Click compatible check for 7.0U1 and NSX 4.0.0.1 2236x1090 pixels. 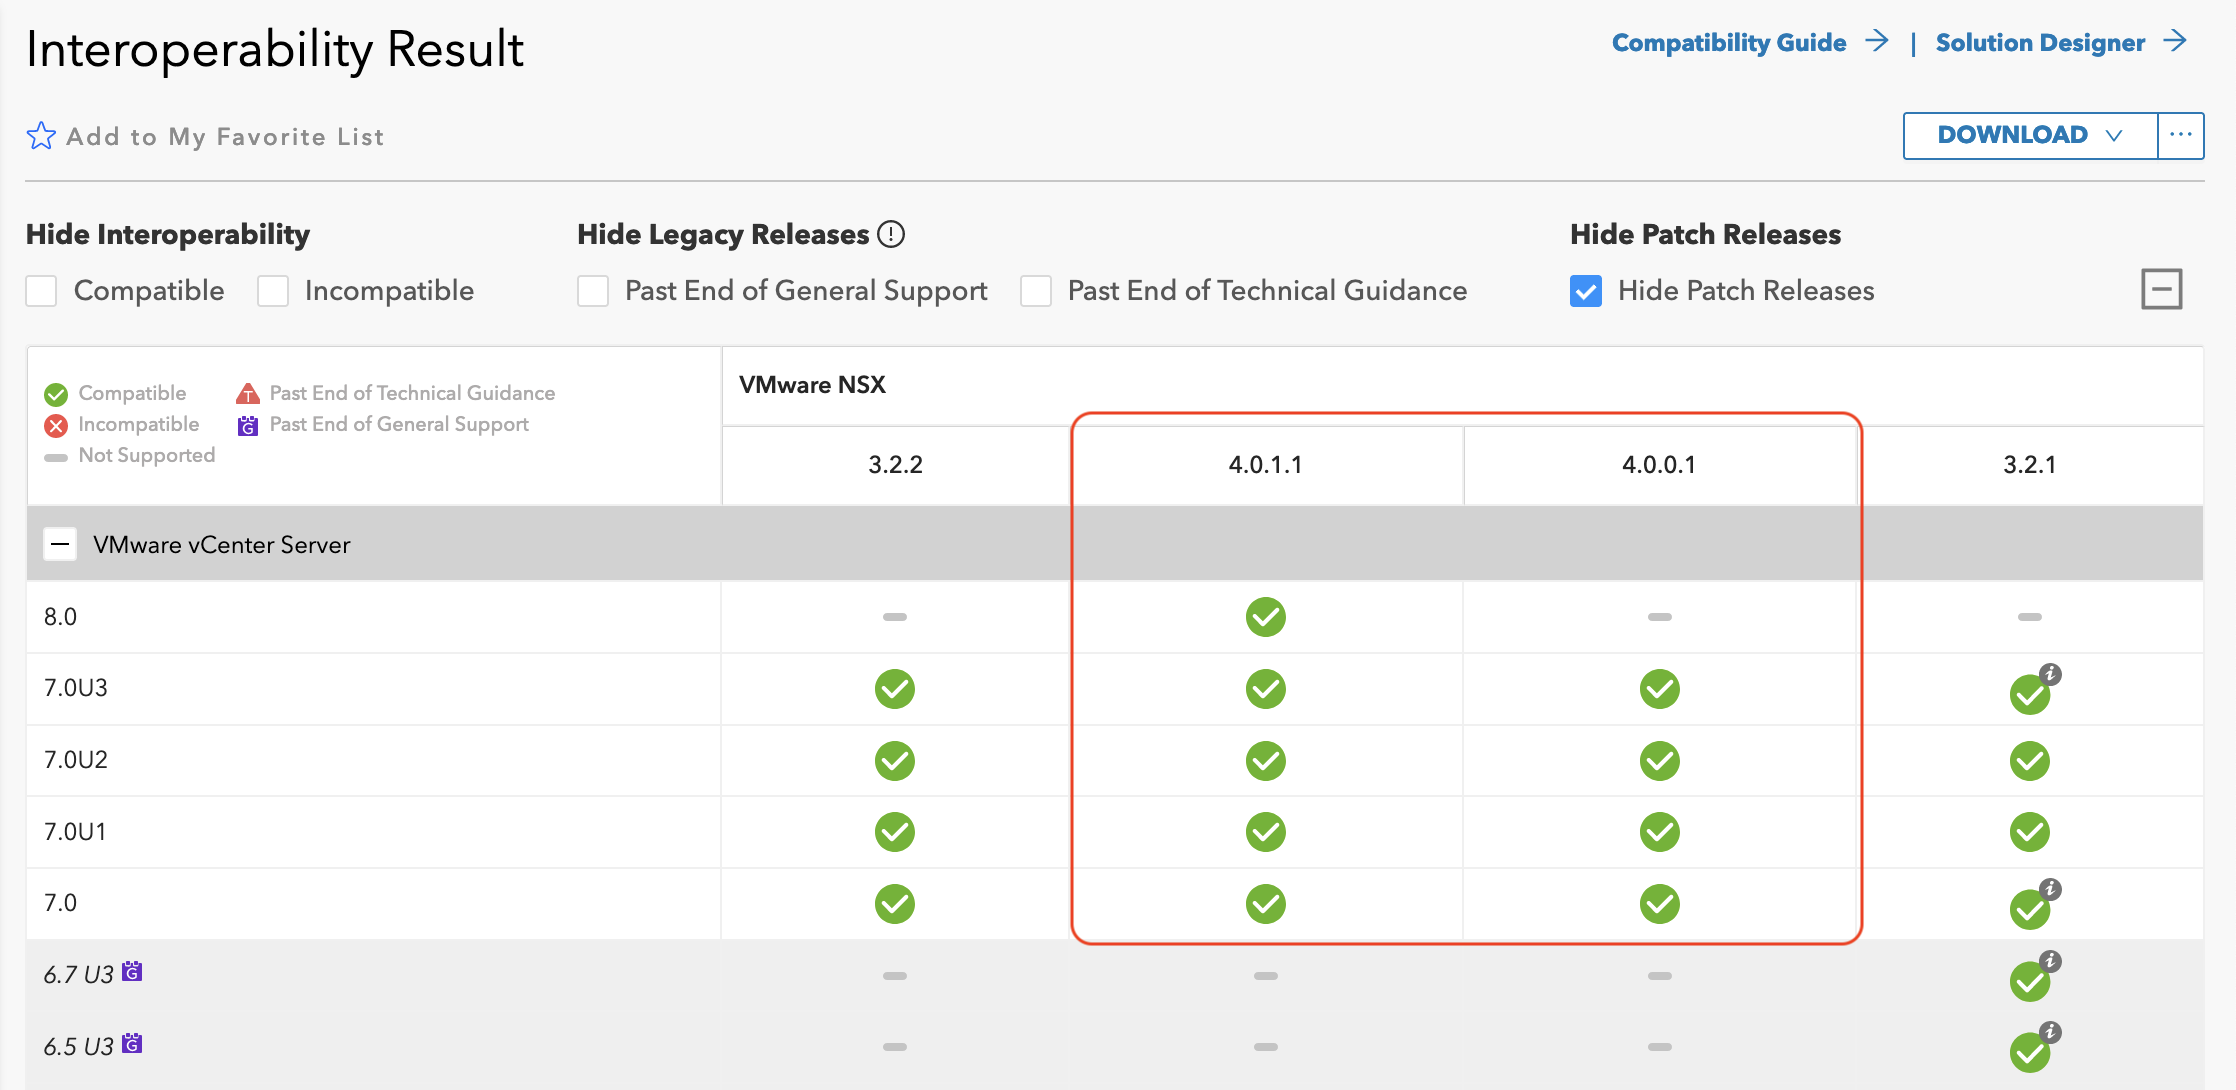(x=1660, y=832)
